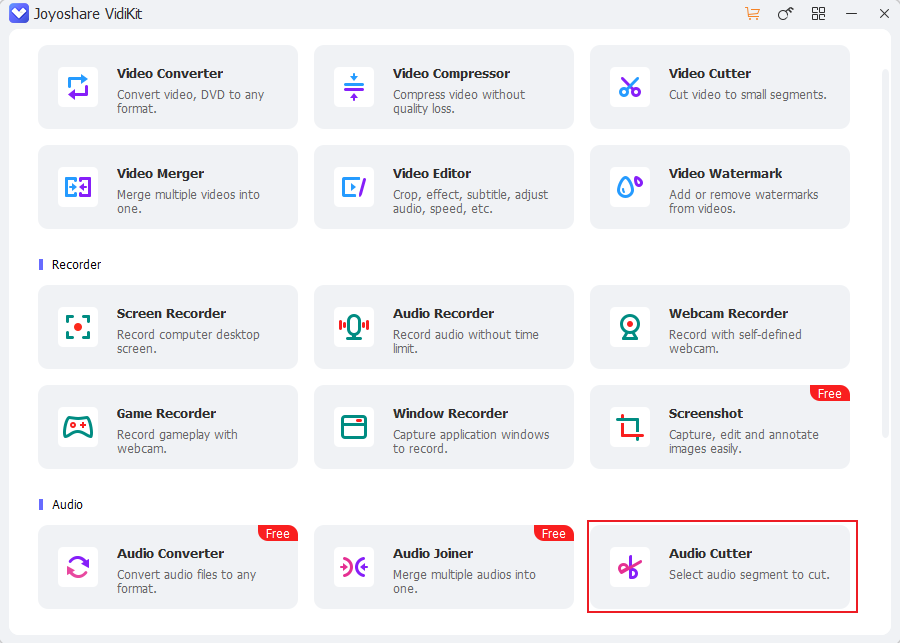
Task: Click 'Convert video, DVD to any format.' text
Action: coord(190,102)
